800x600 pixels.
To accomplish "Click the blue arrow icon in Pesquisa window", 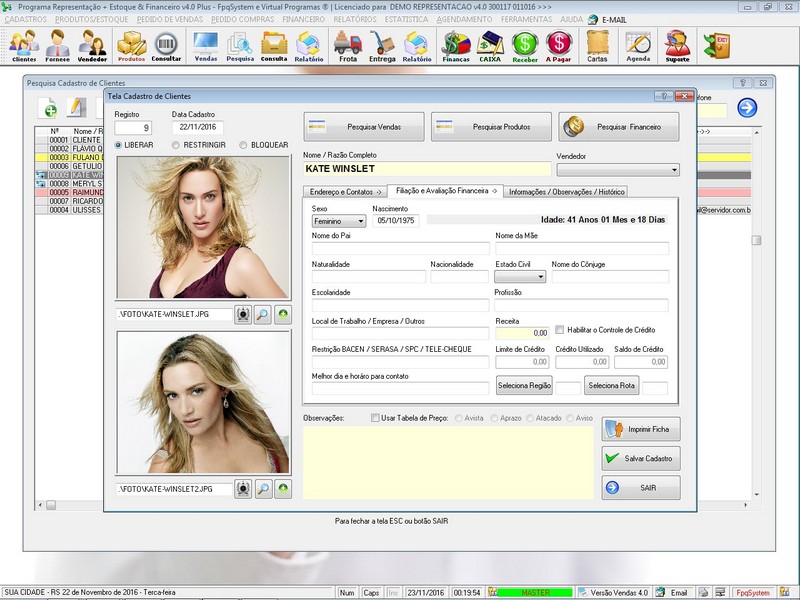I will (x=747, y=108).
